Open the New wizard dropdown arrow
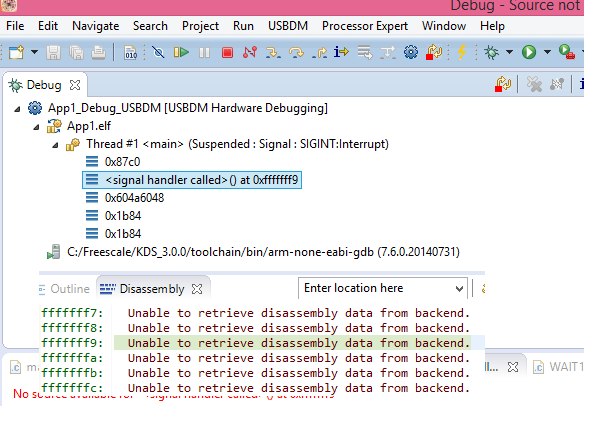 (x=34, y=52)
